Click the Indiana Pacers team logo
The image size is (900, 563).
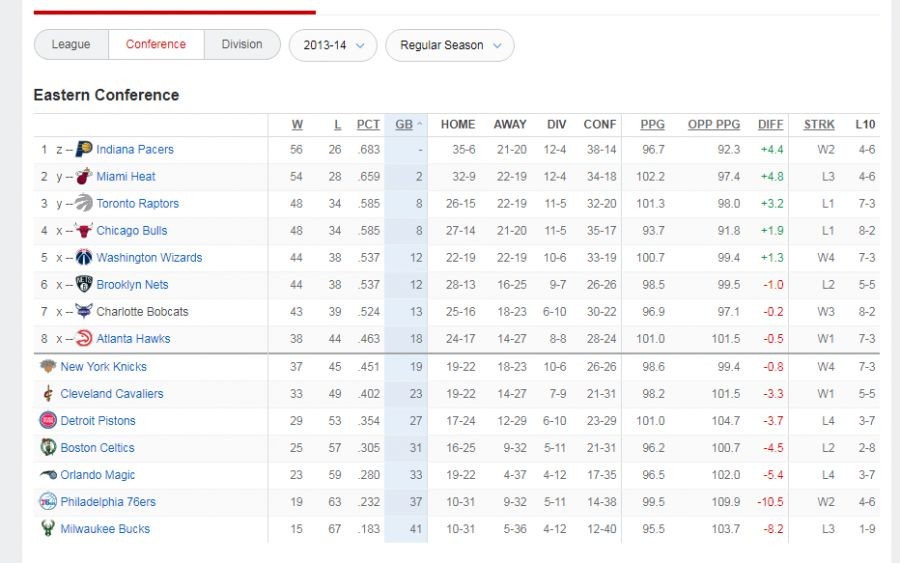click(x=84, y=149)
